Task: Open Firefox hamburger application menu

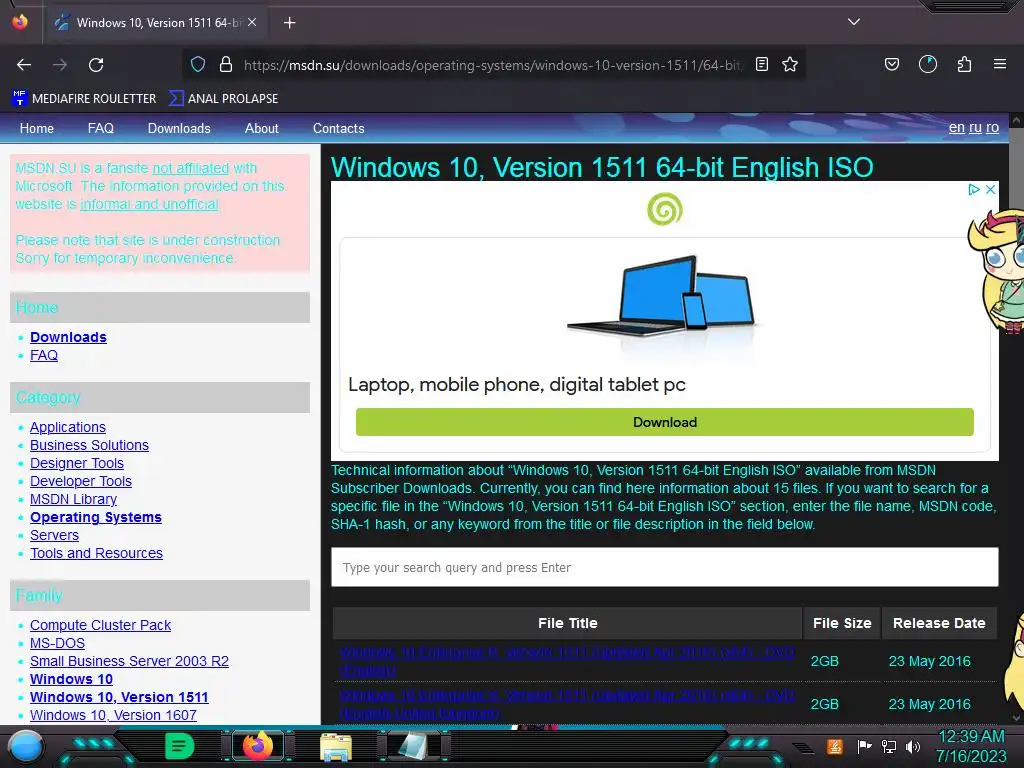Action: pyautogui.click(x=1000, y=64)
